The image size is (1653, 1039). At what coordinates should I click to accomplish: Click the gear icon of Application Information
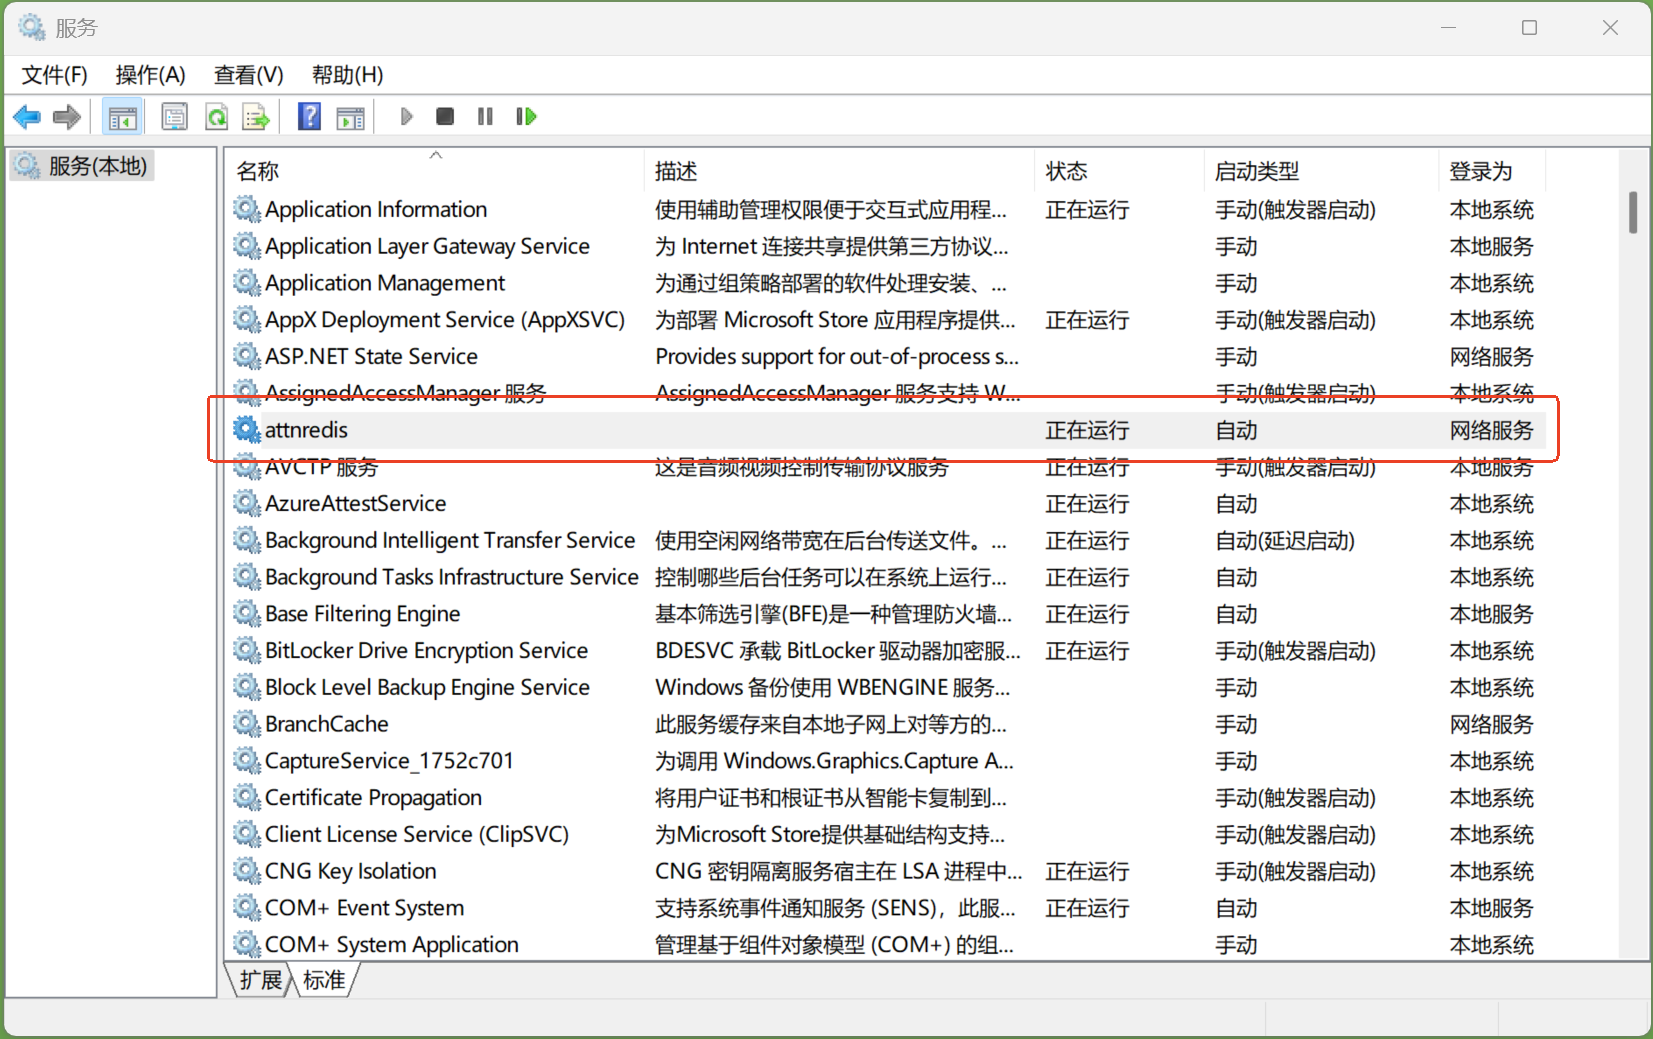coord(247,209)
